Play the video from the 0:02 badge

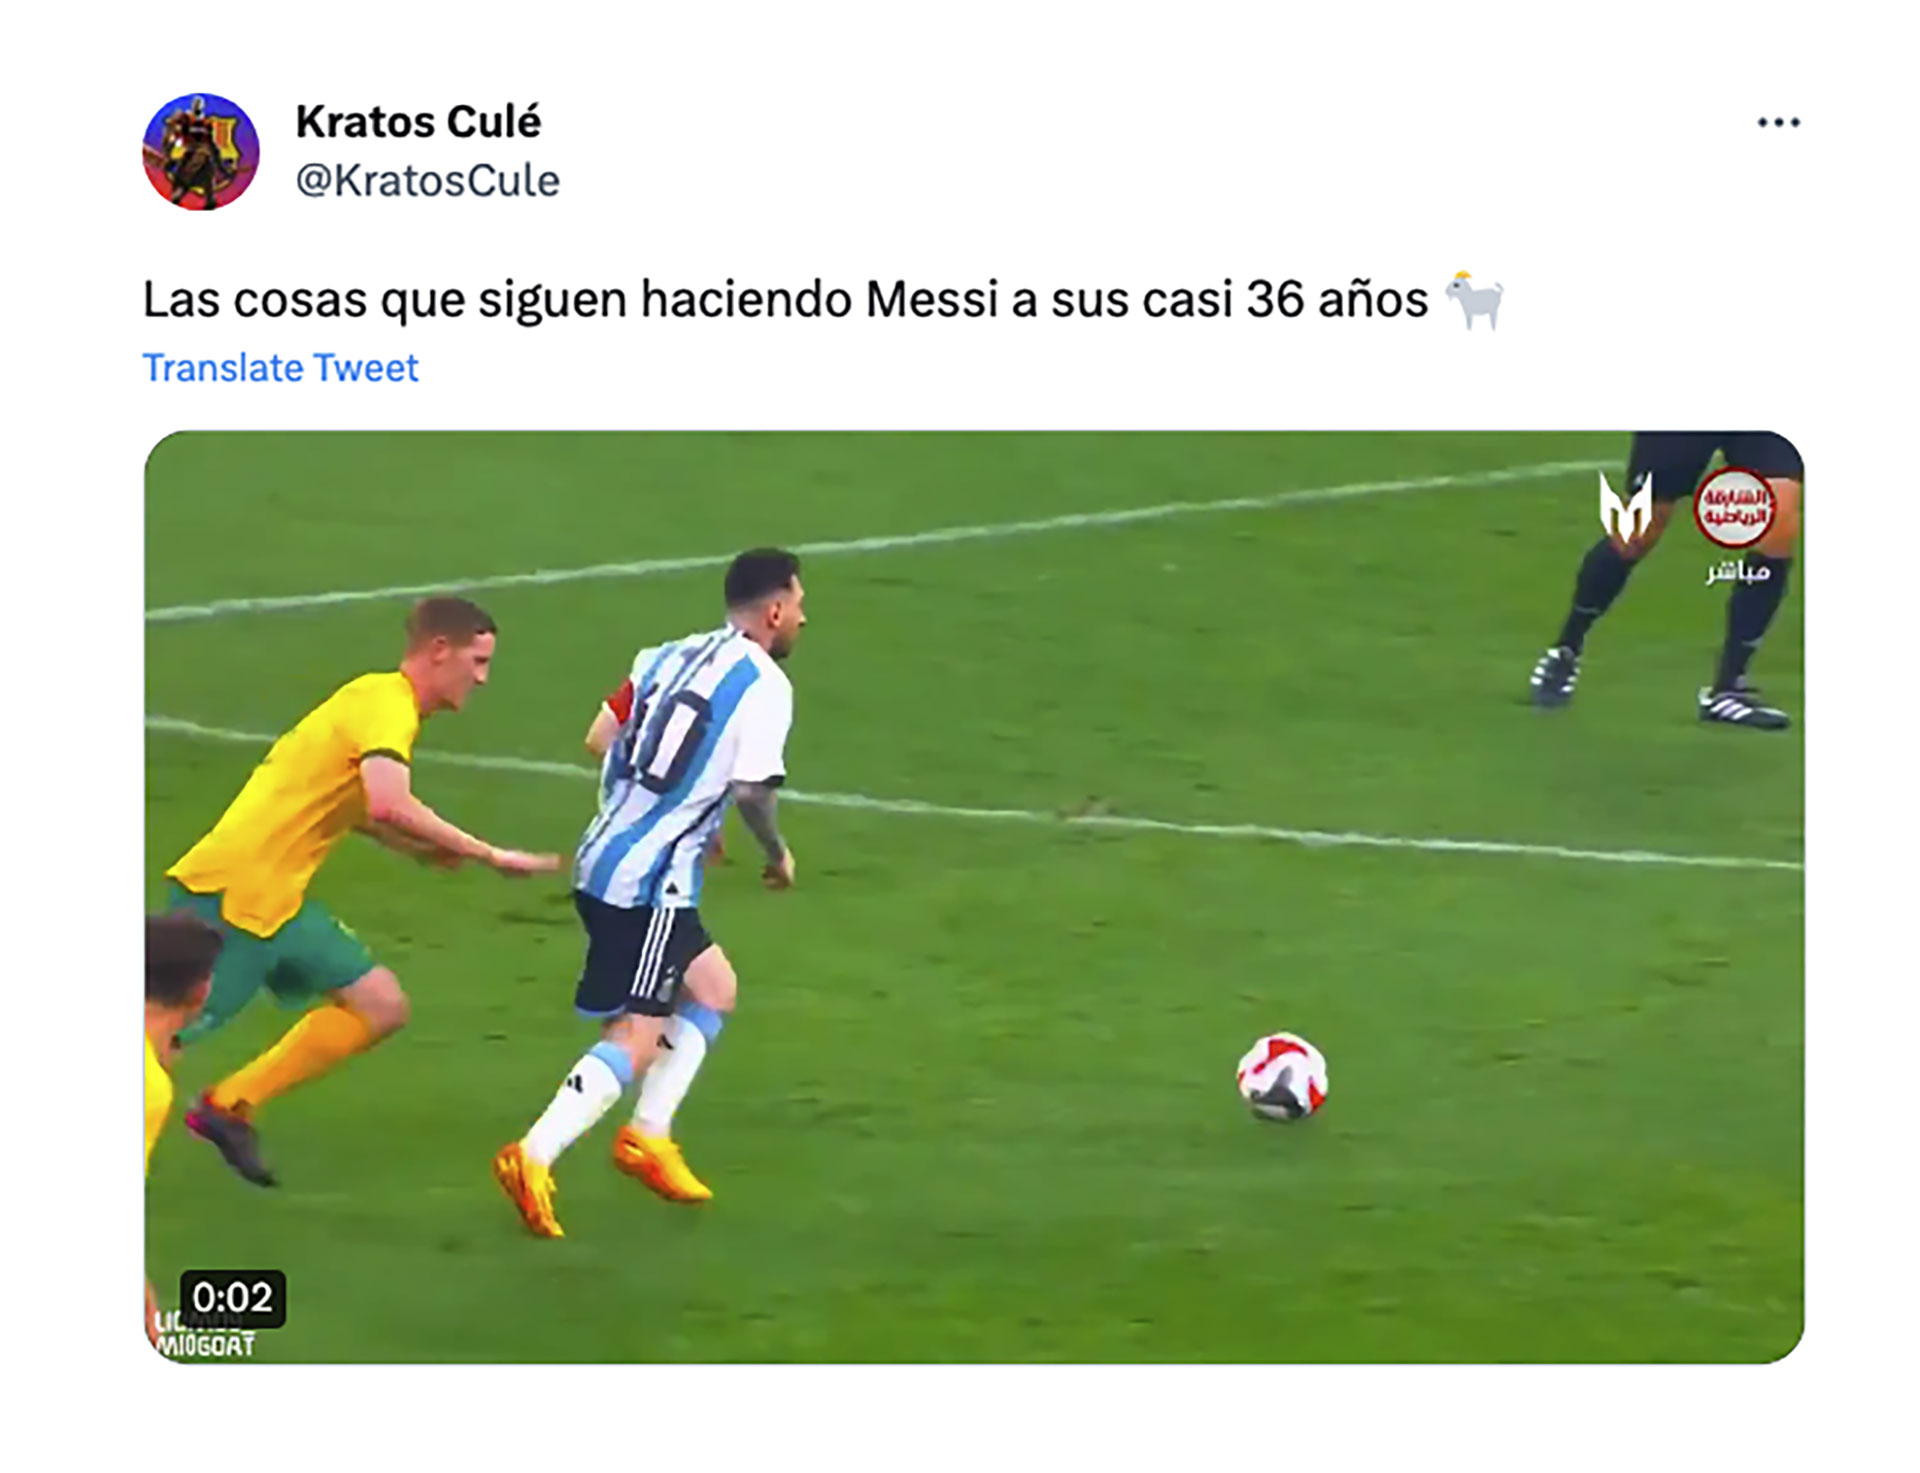click(x=233, y=1298)
